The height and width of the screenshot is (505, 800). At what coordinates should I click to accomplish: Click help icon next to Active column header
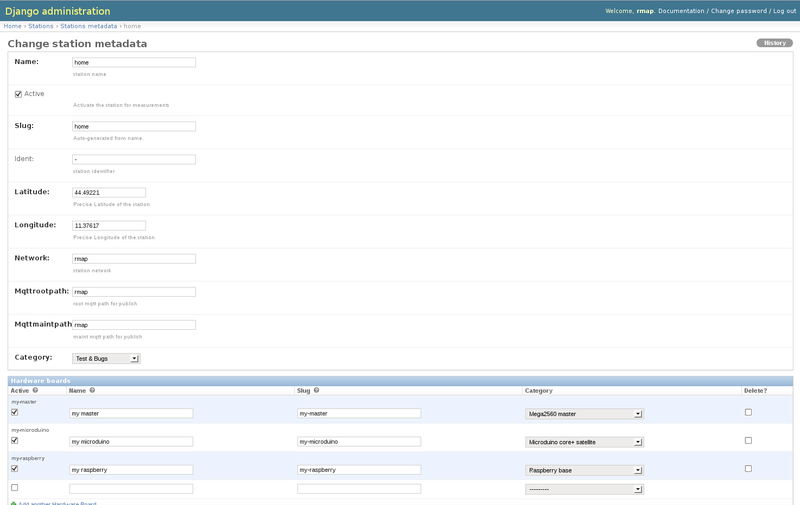(35, 391)
